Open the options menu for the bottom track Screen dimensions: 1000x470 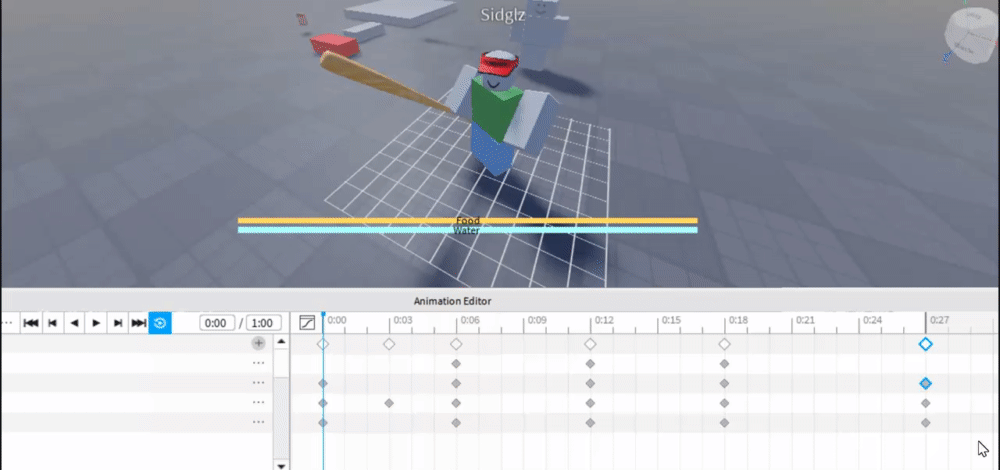pyautogui.click(x=258, y=422)
